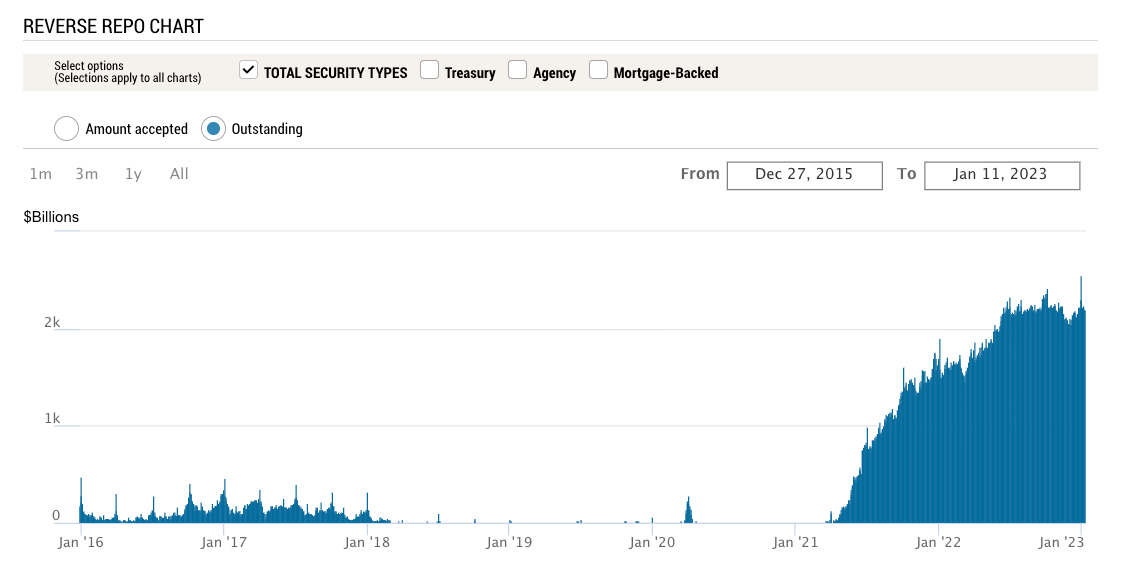Click the $Billions axis title
Viewport: 1121px width, 564px height.
(x=51, y=217)
